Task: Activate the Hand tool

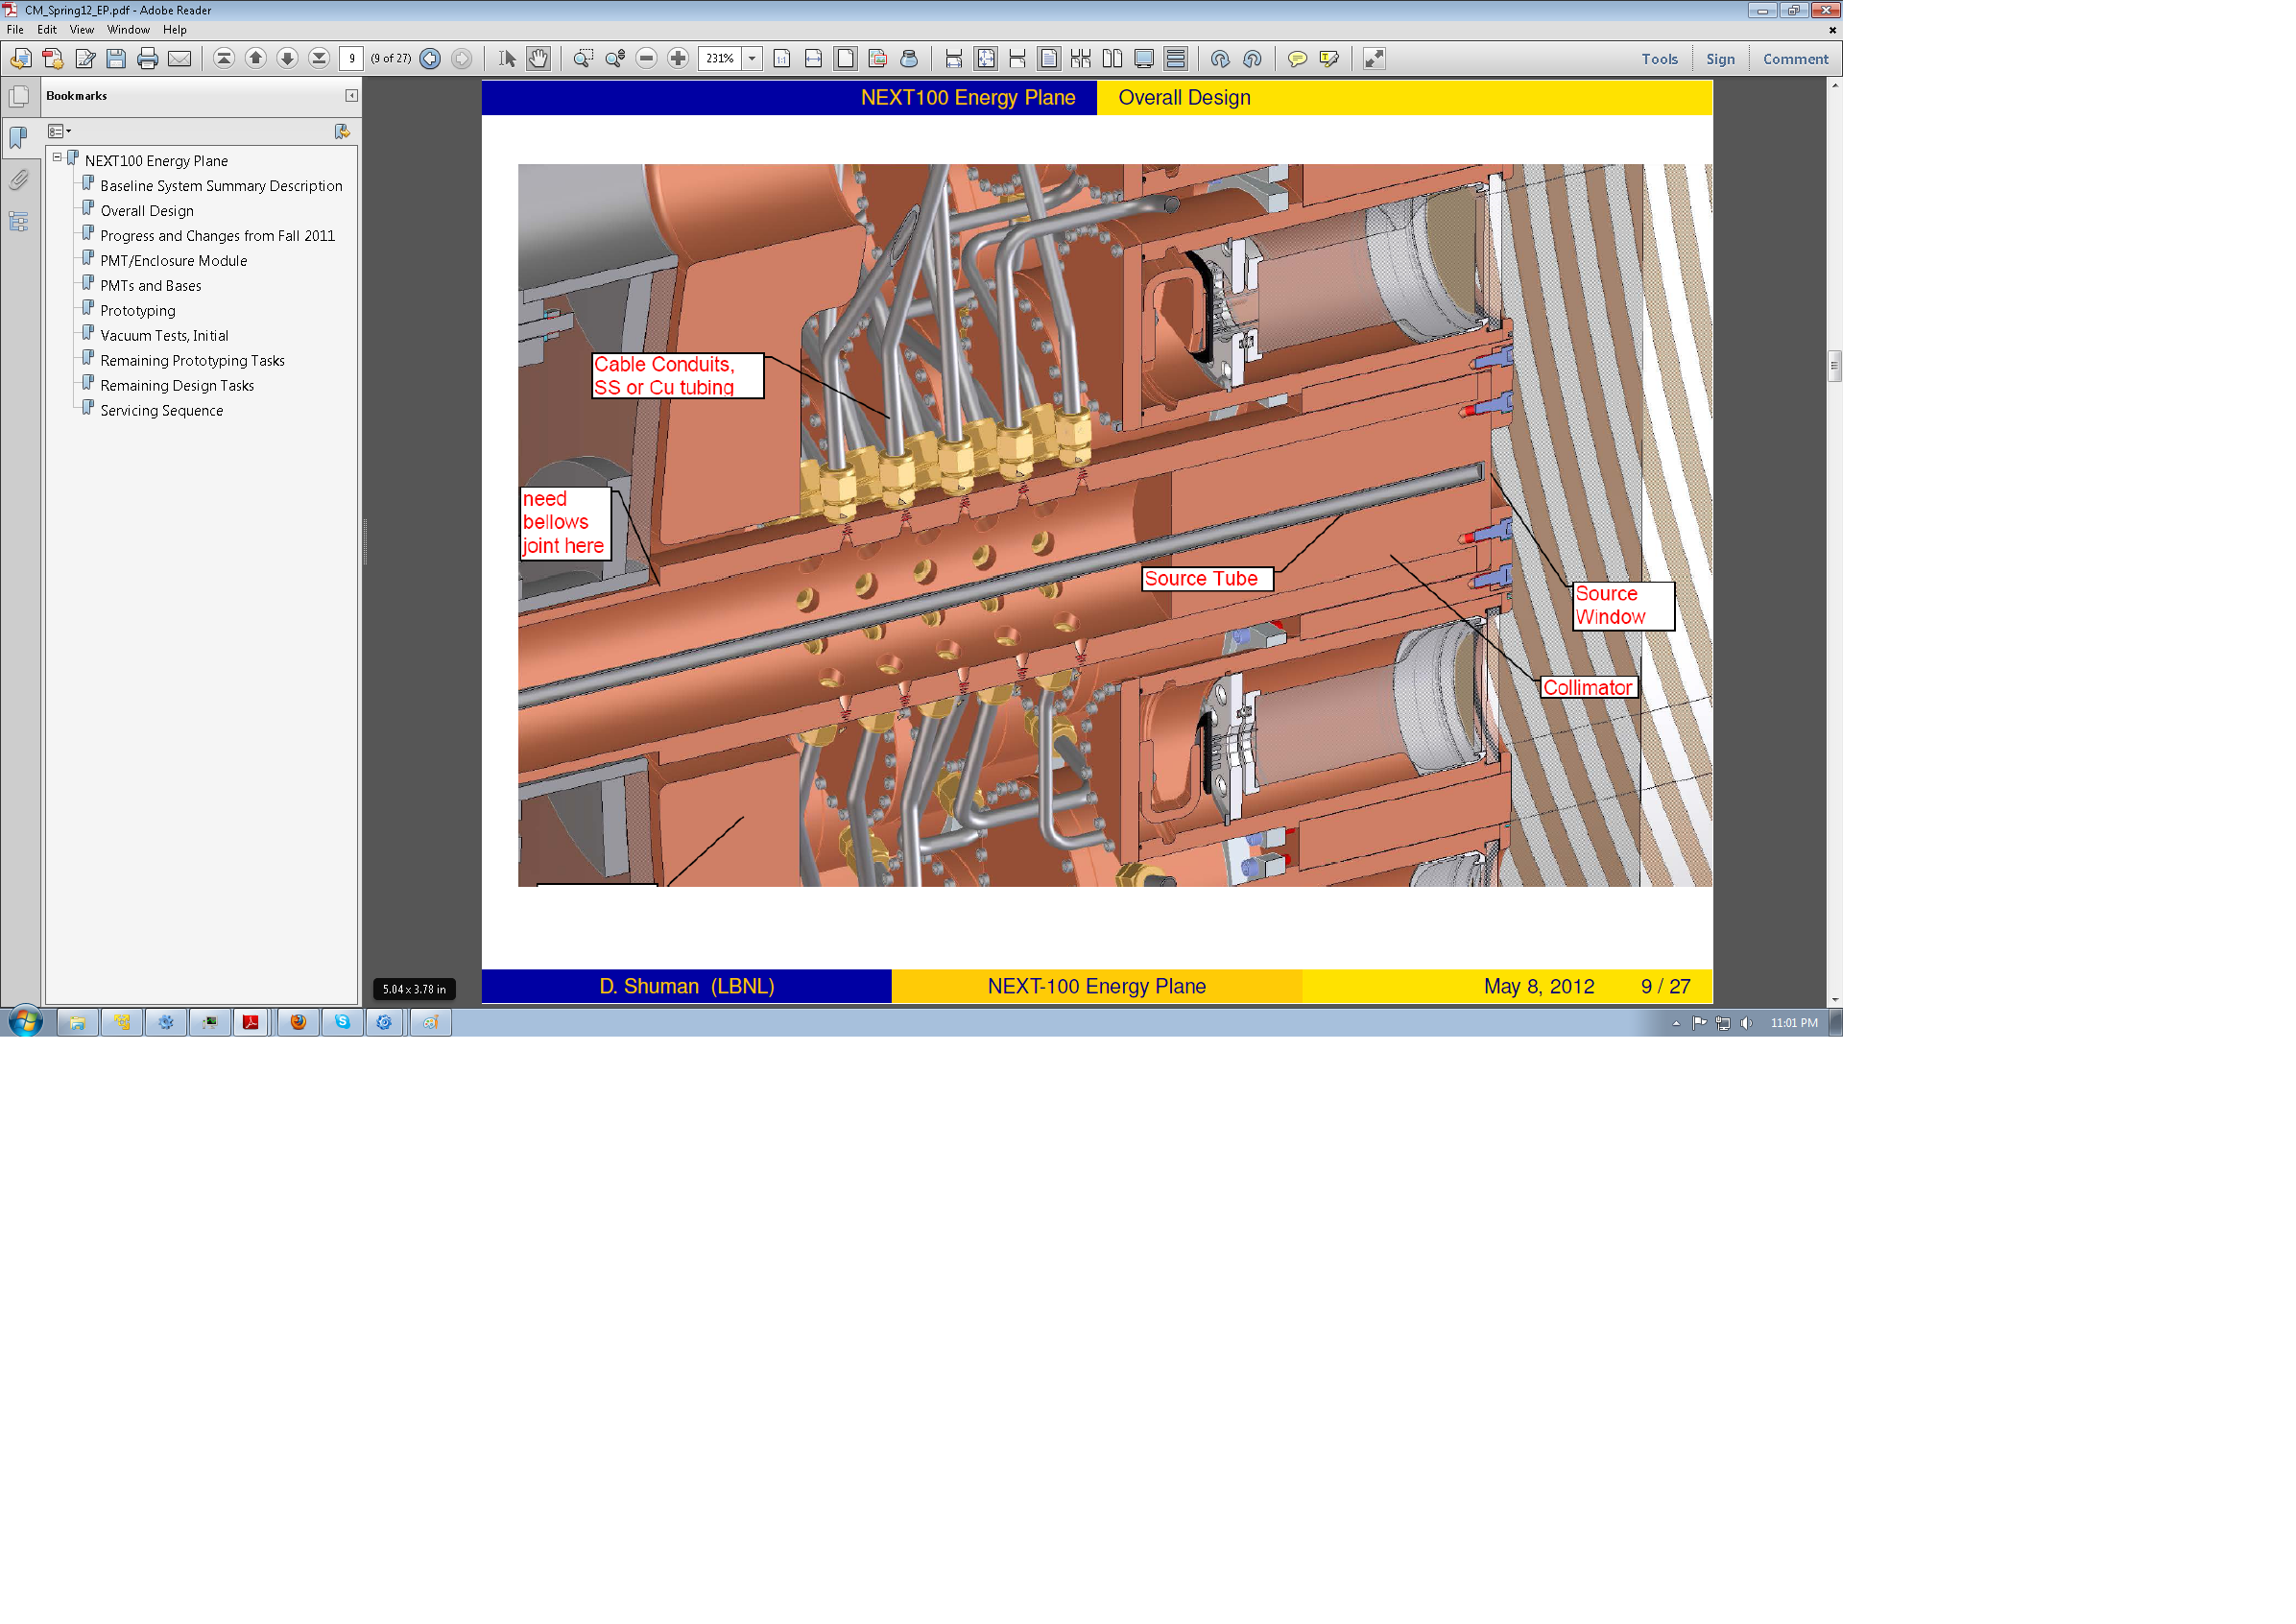Action: (x=538, y=59)
